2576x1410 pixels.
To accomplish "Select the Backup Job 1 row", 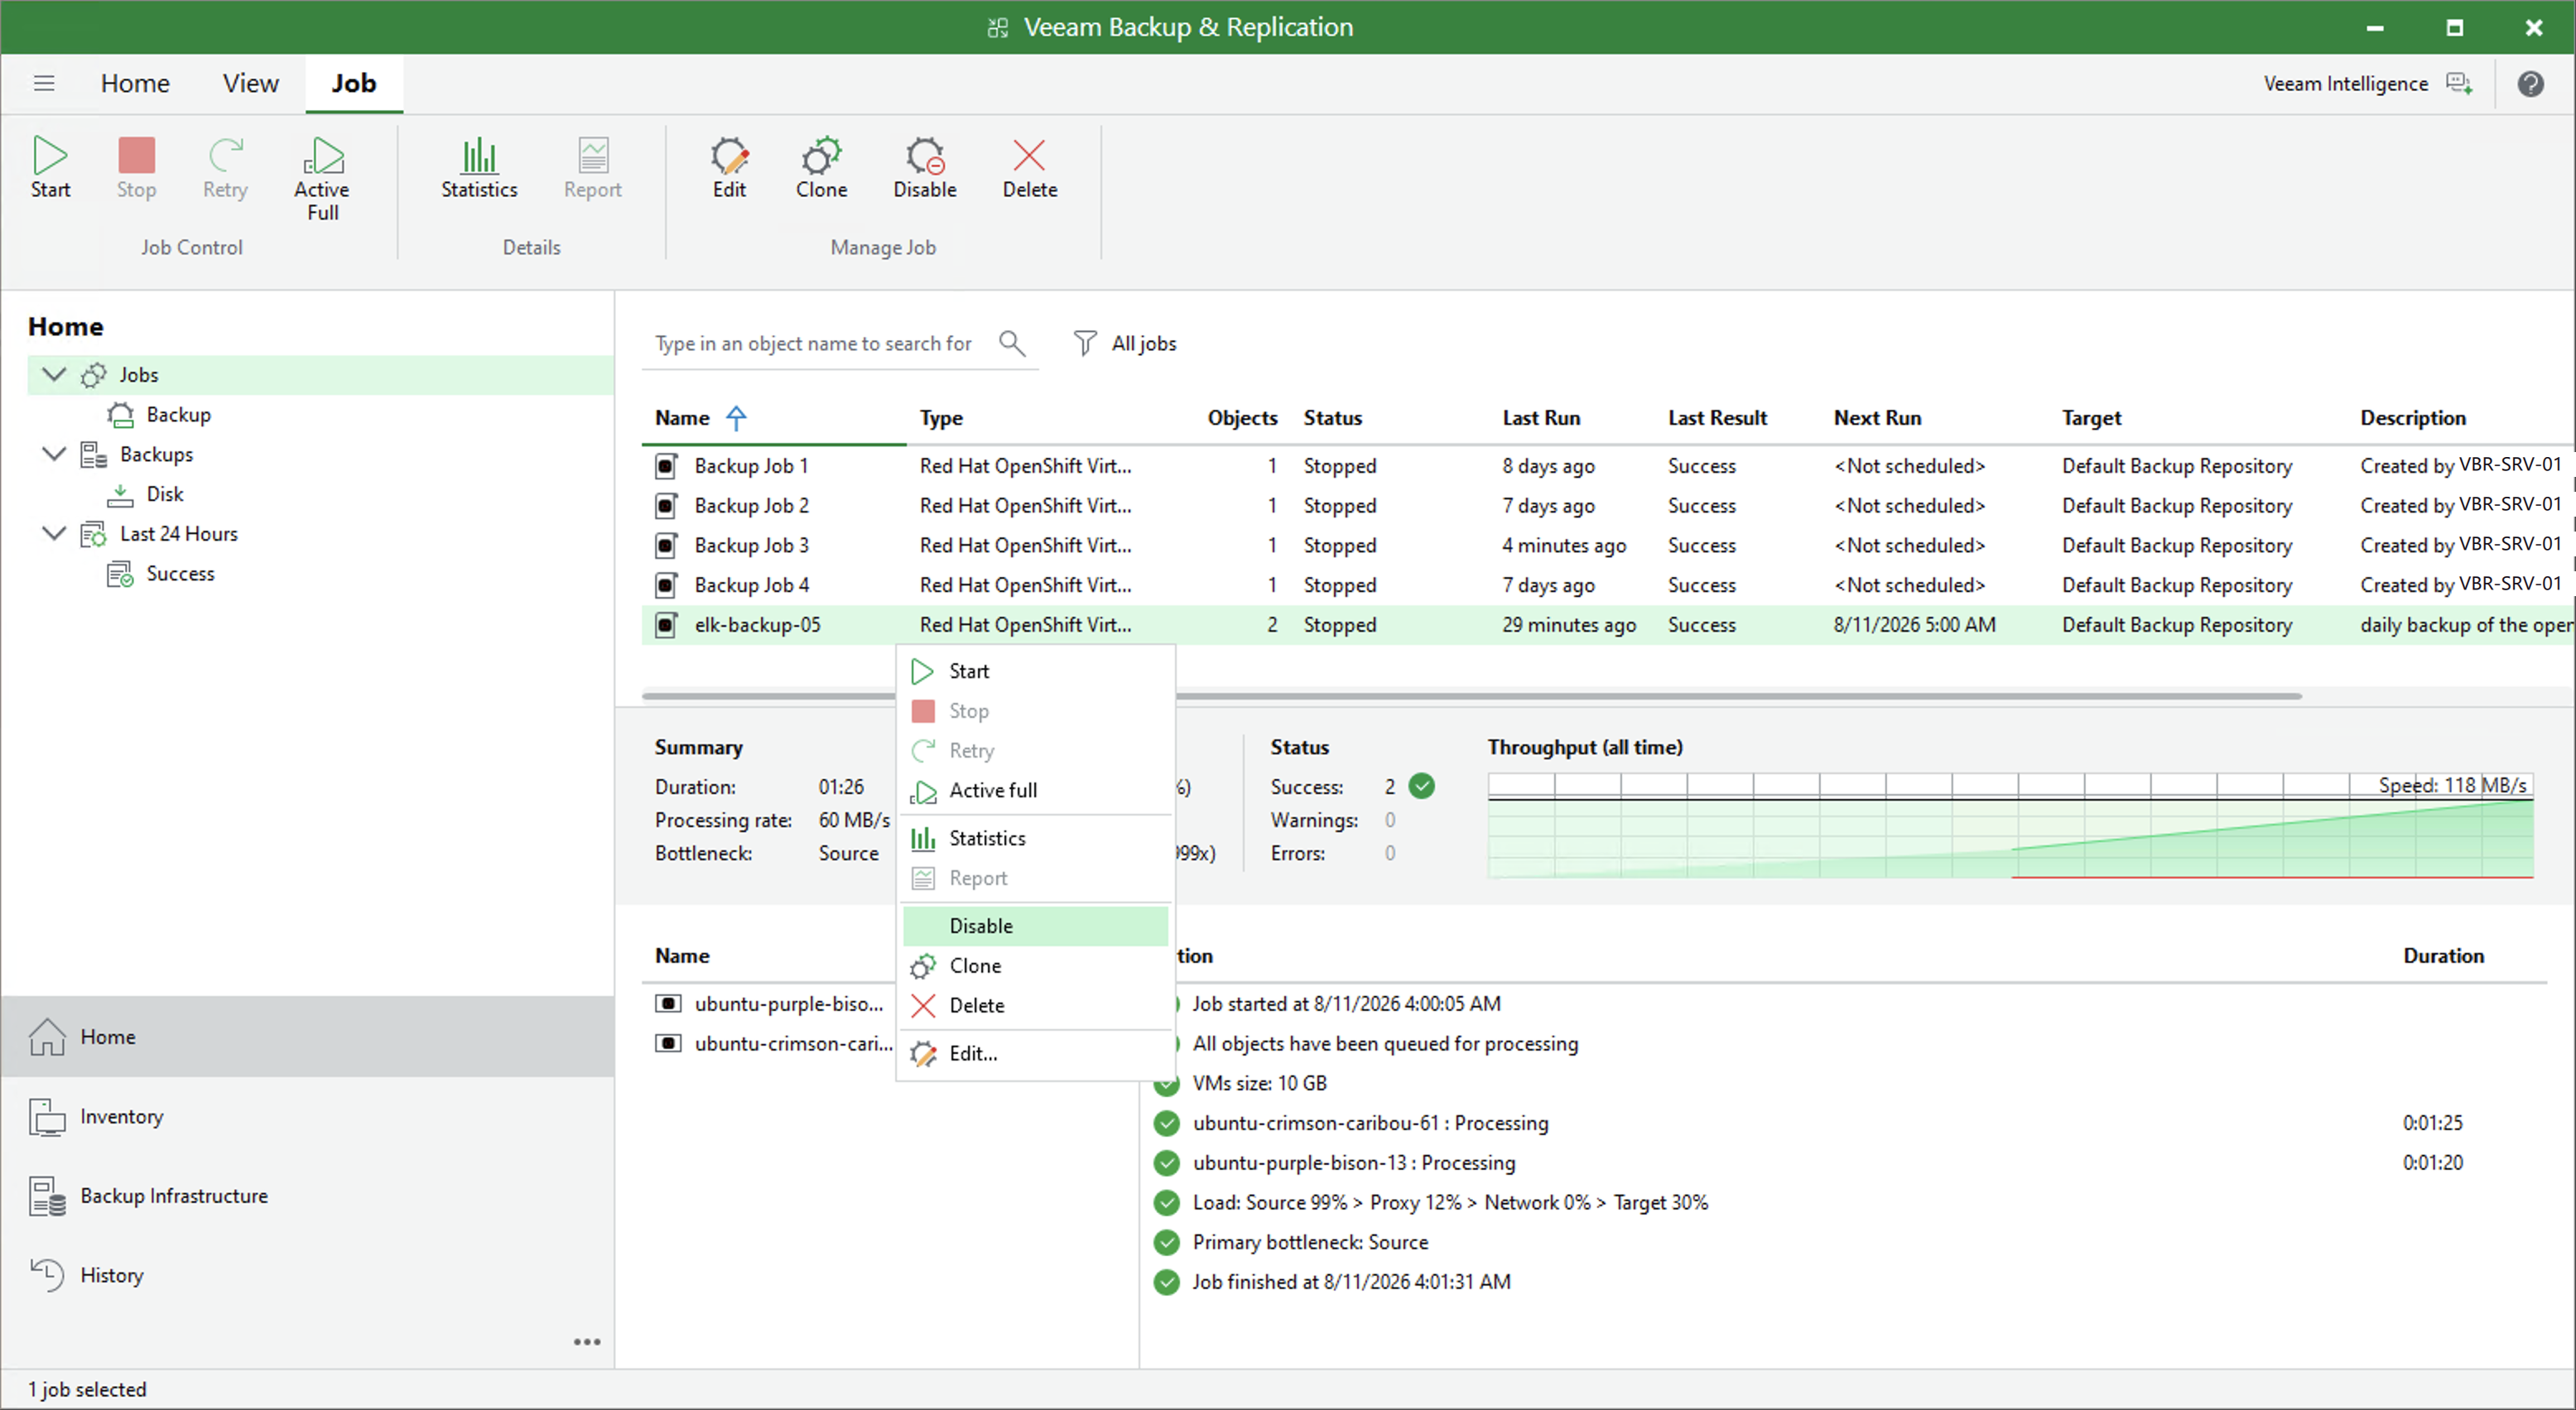I will (1606, 465).
